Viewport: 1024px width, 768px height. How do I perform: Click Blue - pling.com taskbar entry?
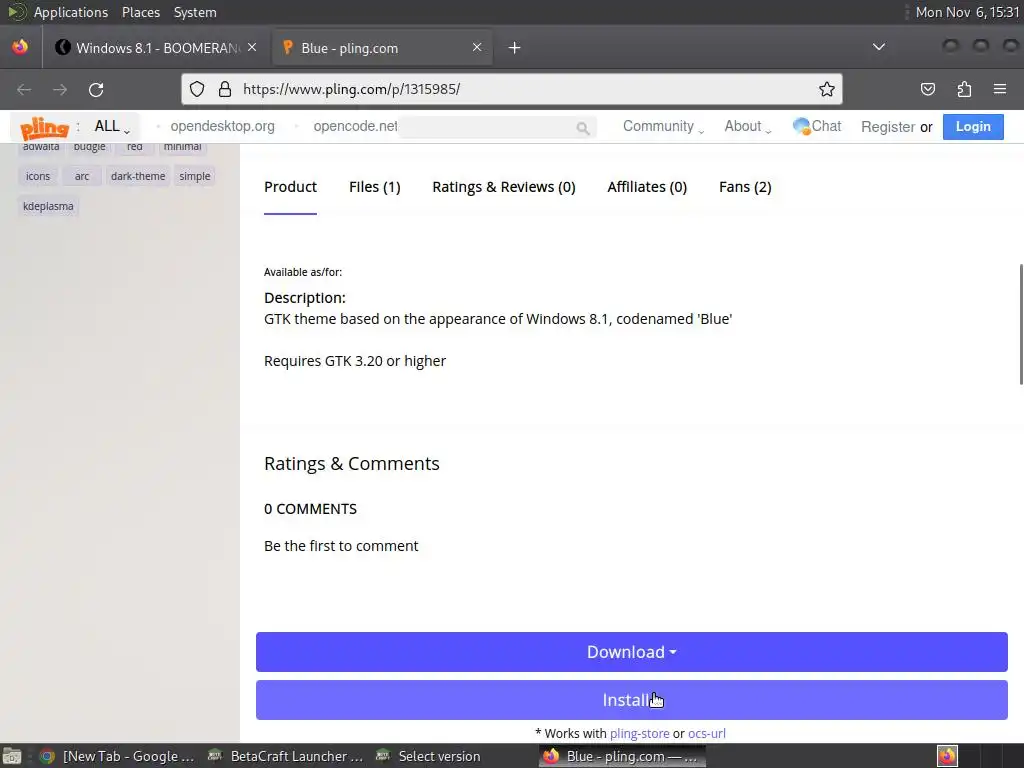(622, 756)
